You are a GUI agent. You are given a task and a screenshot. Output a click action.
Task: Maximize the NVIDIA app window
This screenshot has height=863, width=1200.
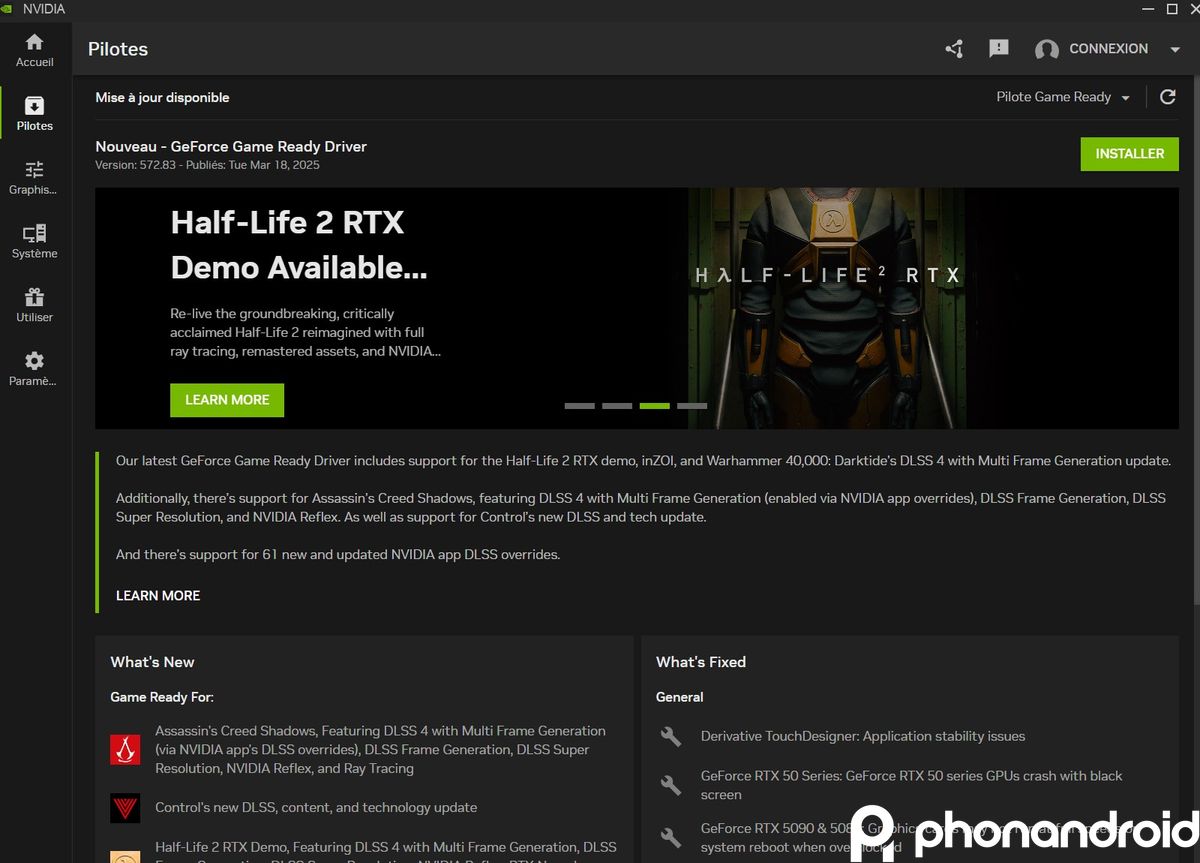pyautogui.click(x=1172, y=9)
